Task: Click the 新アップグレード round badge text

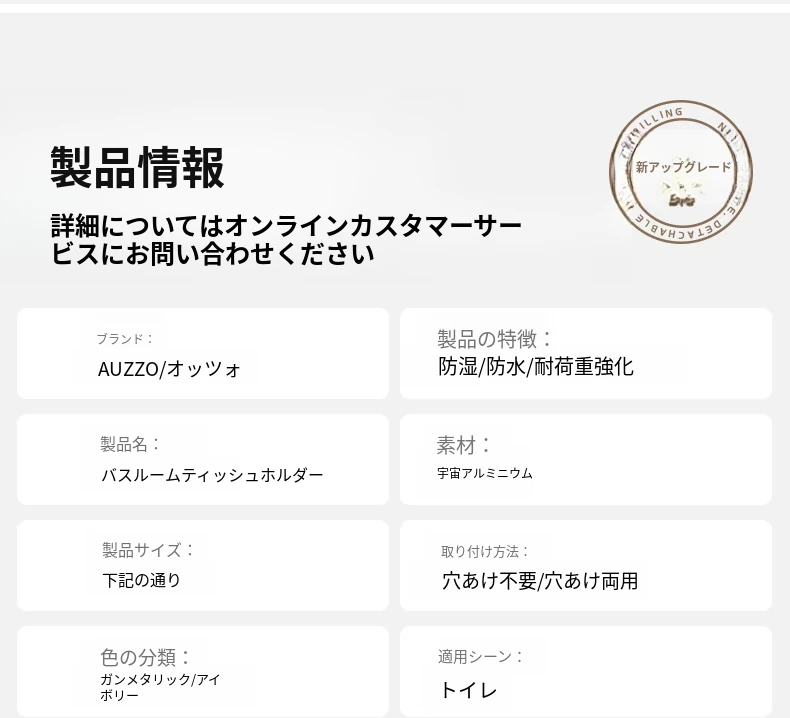Action: pyautogui.click(x=683, y=167)
